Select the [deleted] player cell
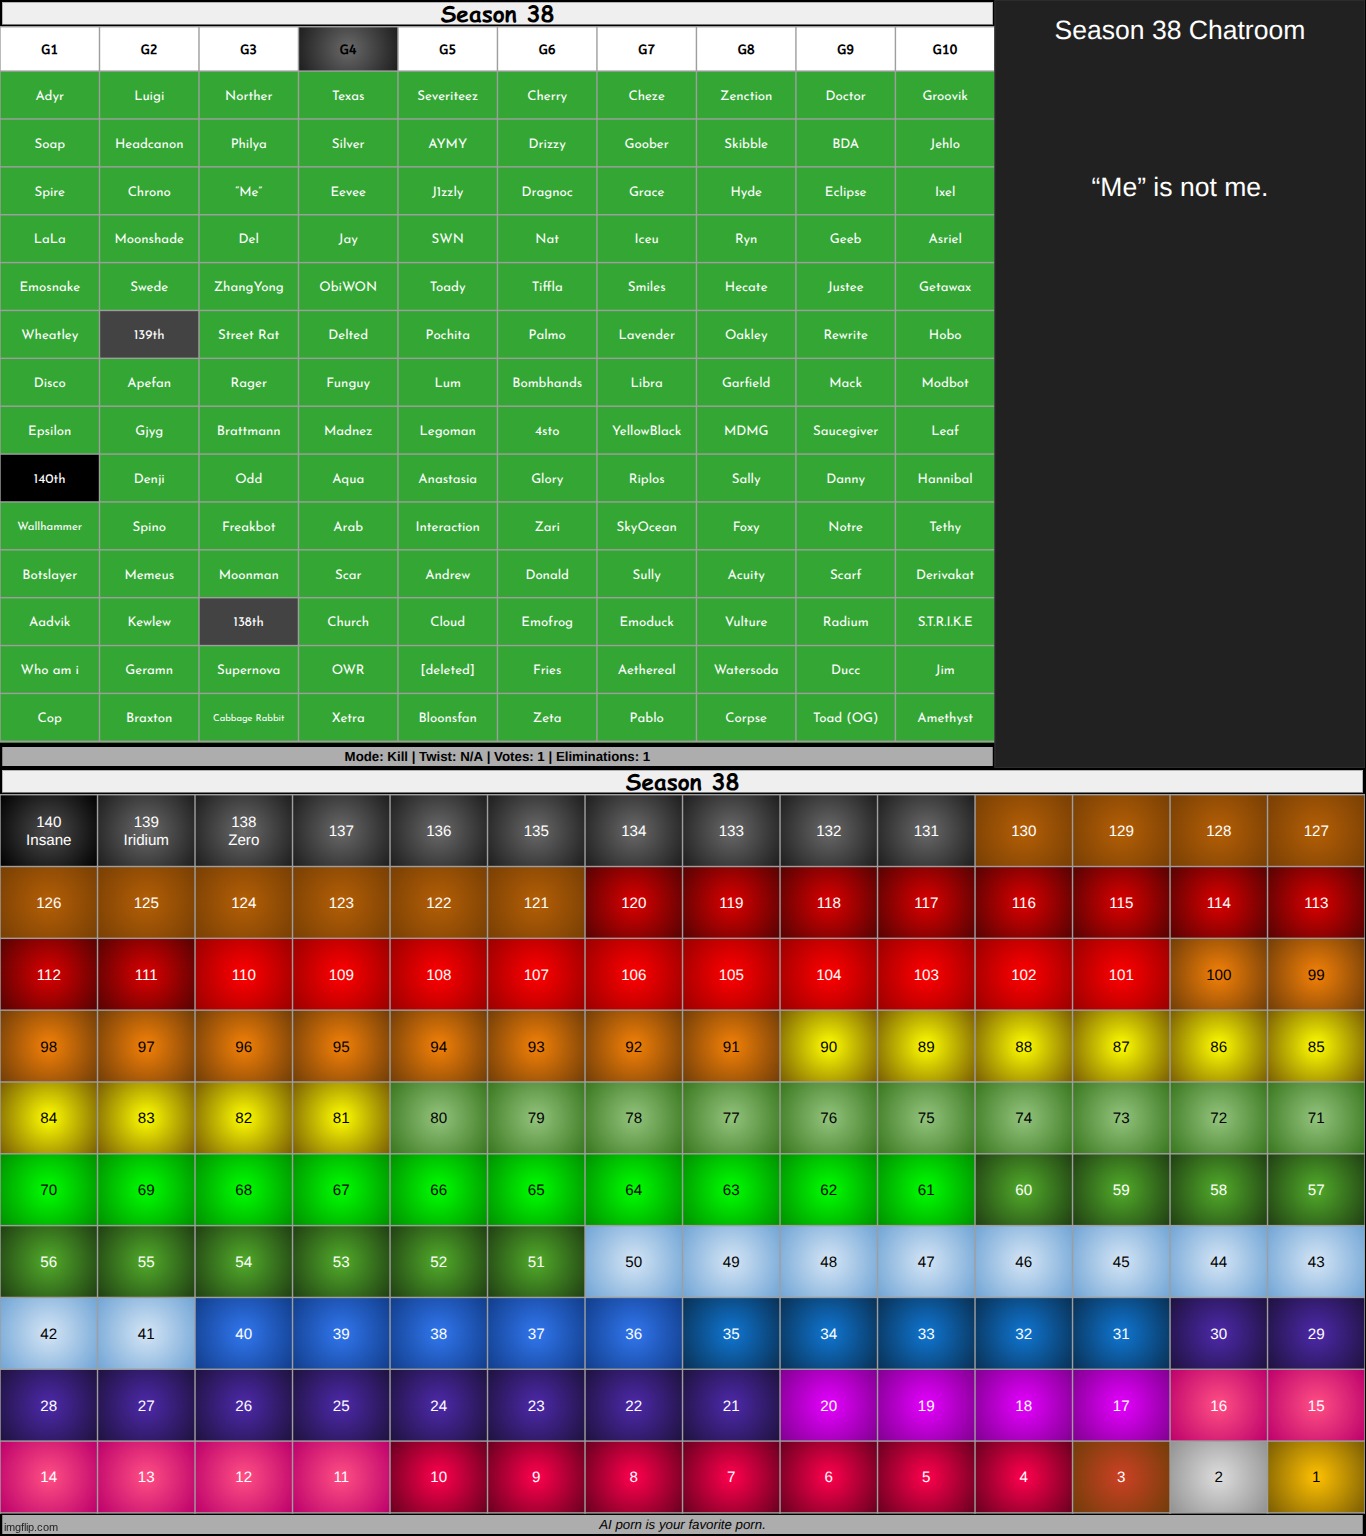The height and width of the screenshot is (1536, 1366). point(447,670)
